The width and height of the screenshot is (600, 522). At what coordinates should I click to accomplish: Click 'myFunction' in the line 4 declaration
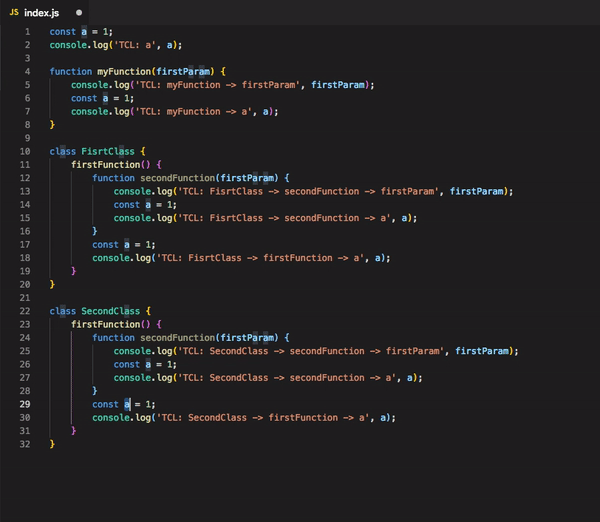[x=124, y=72]
